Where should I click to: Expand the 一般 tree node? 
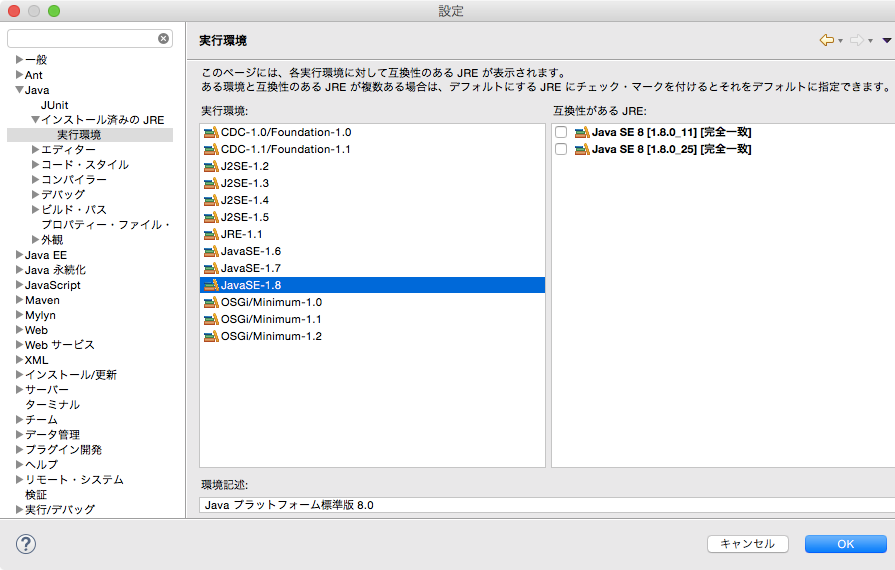(x=19, y=59)
